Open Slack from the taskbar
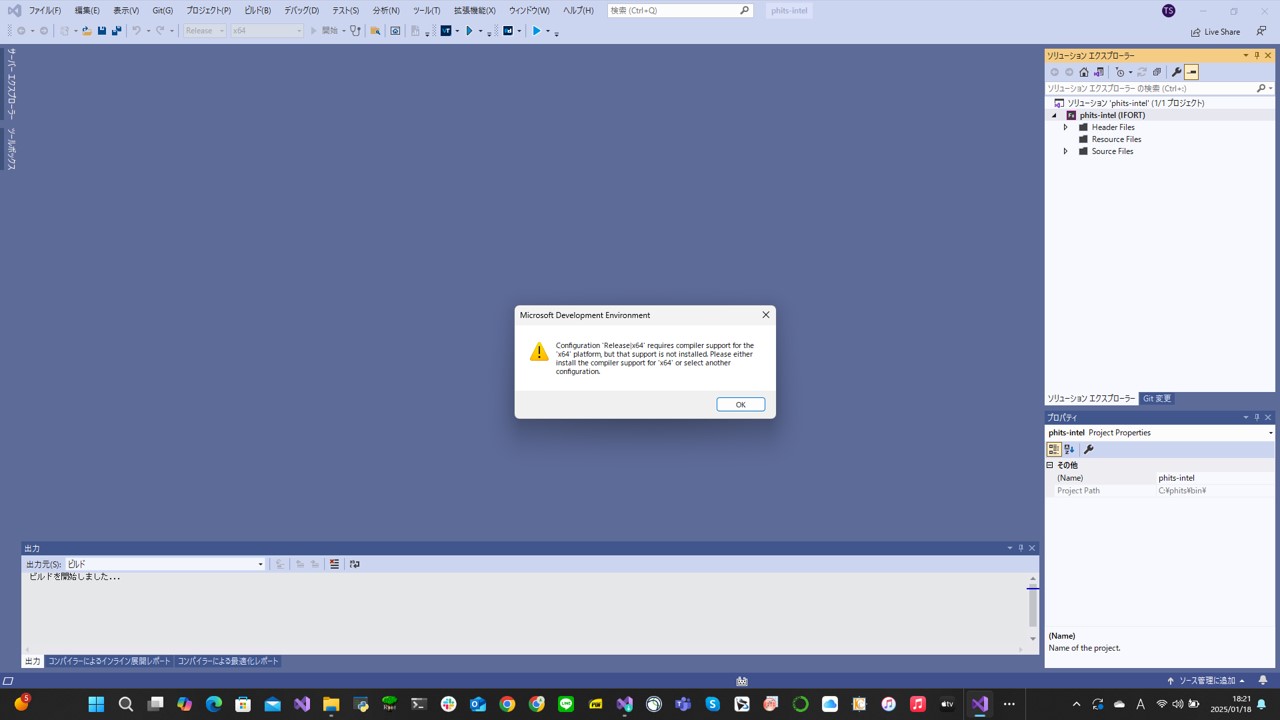The width and height of the screenshot is (1280, 720). click(448, 704)
